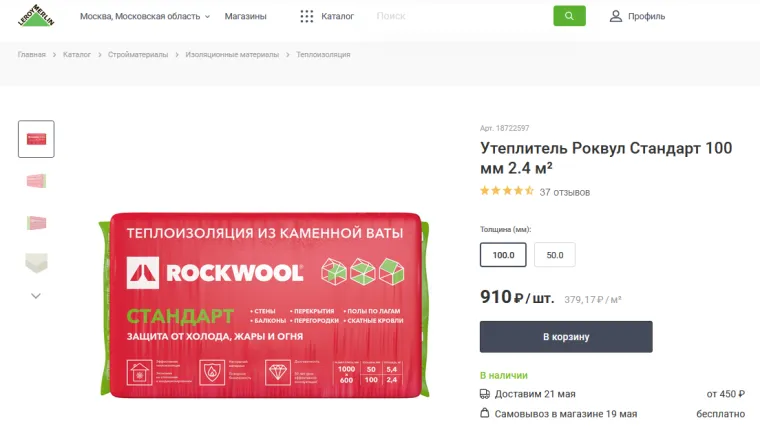
Task: Select the 100.0 thickness option
Action: tap(503, 255)
